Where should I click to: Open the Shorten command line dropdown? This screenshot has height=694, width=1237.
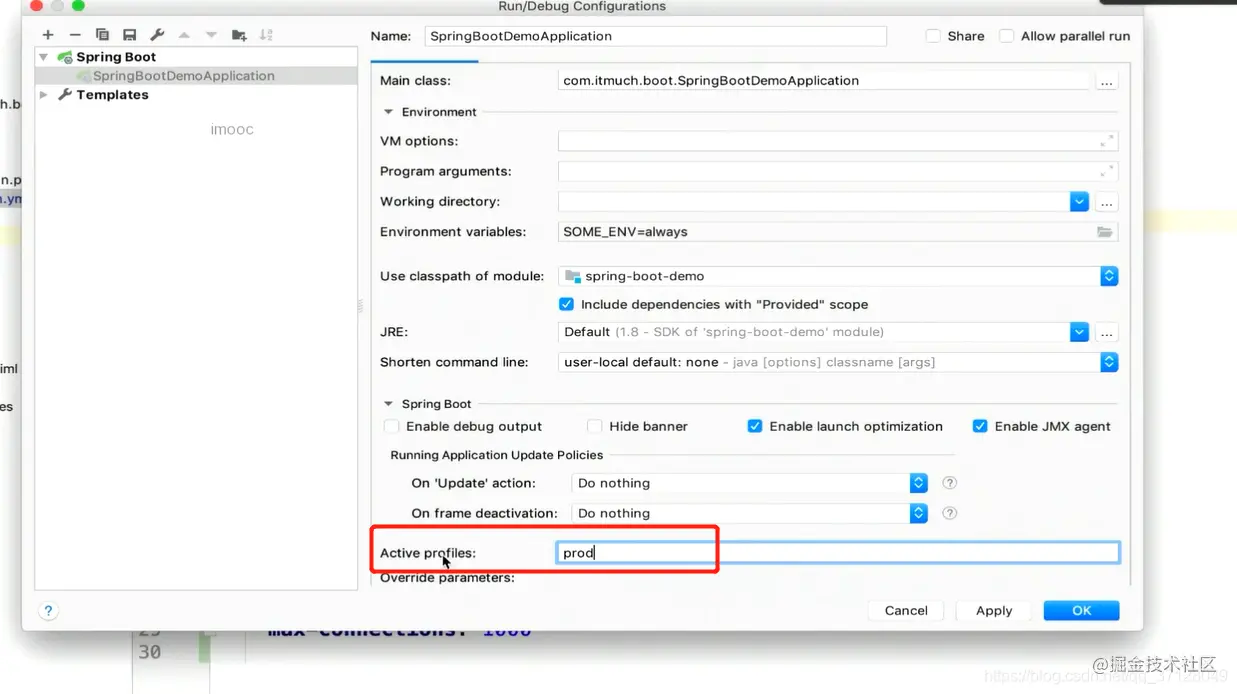click(1109, 362)
